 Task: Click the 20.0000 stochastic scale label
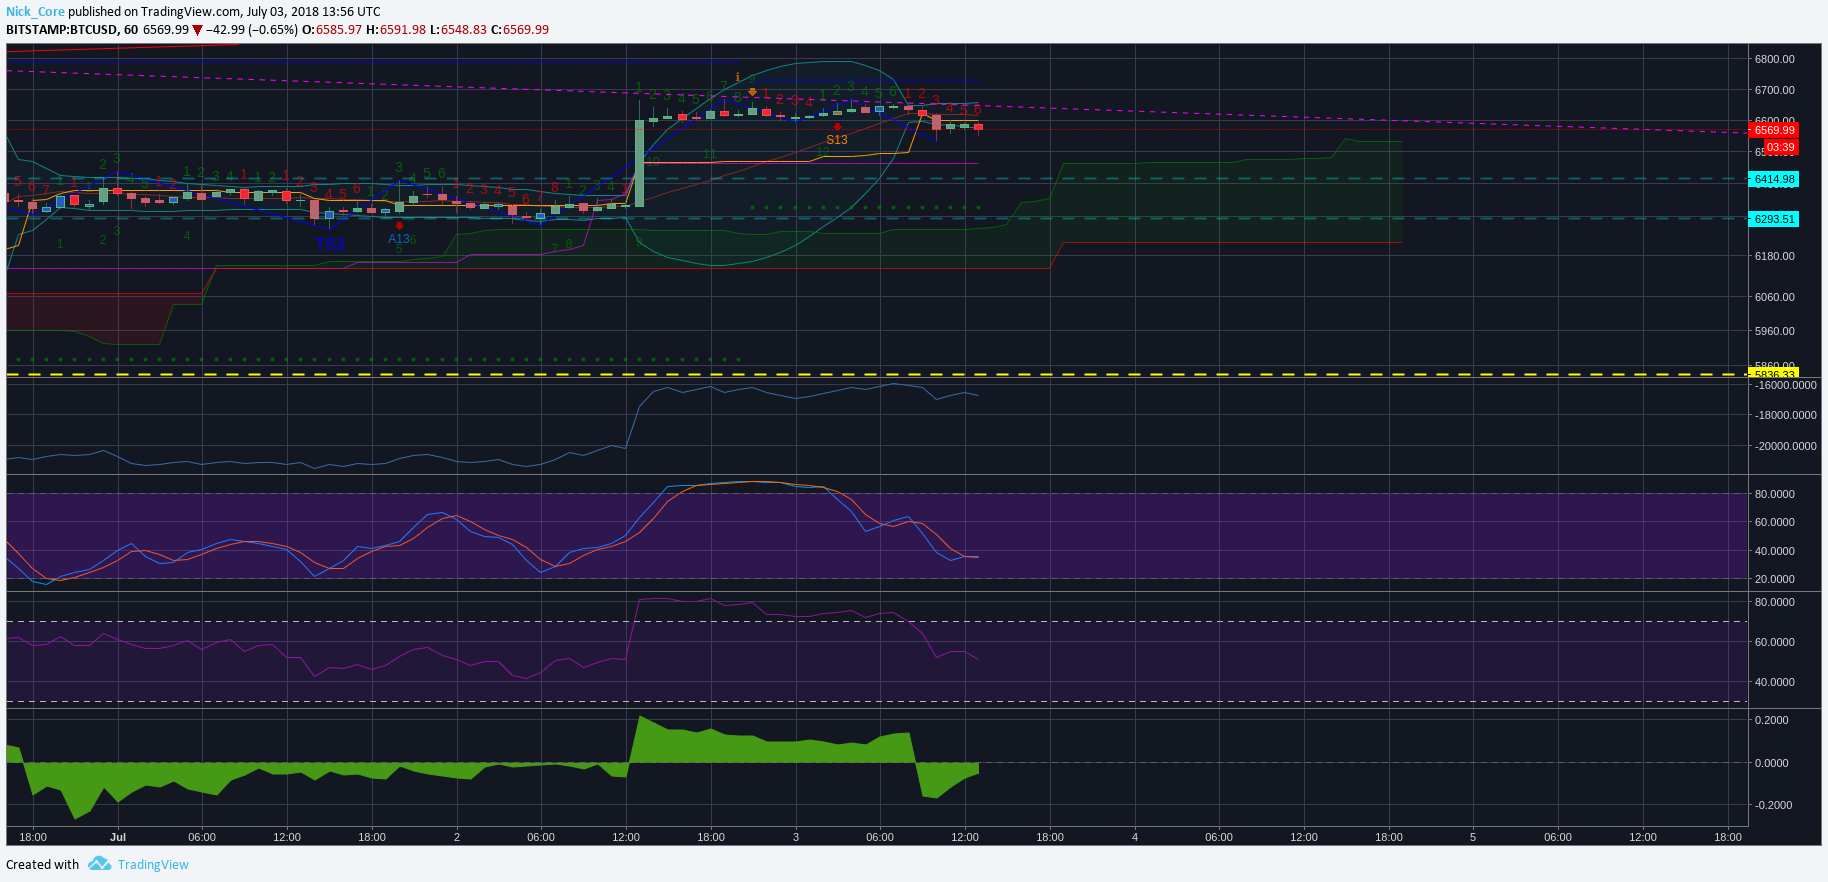click(1775, 579)
